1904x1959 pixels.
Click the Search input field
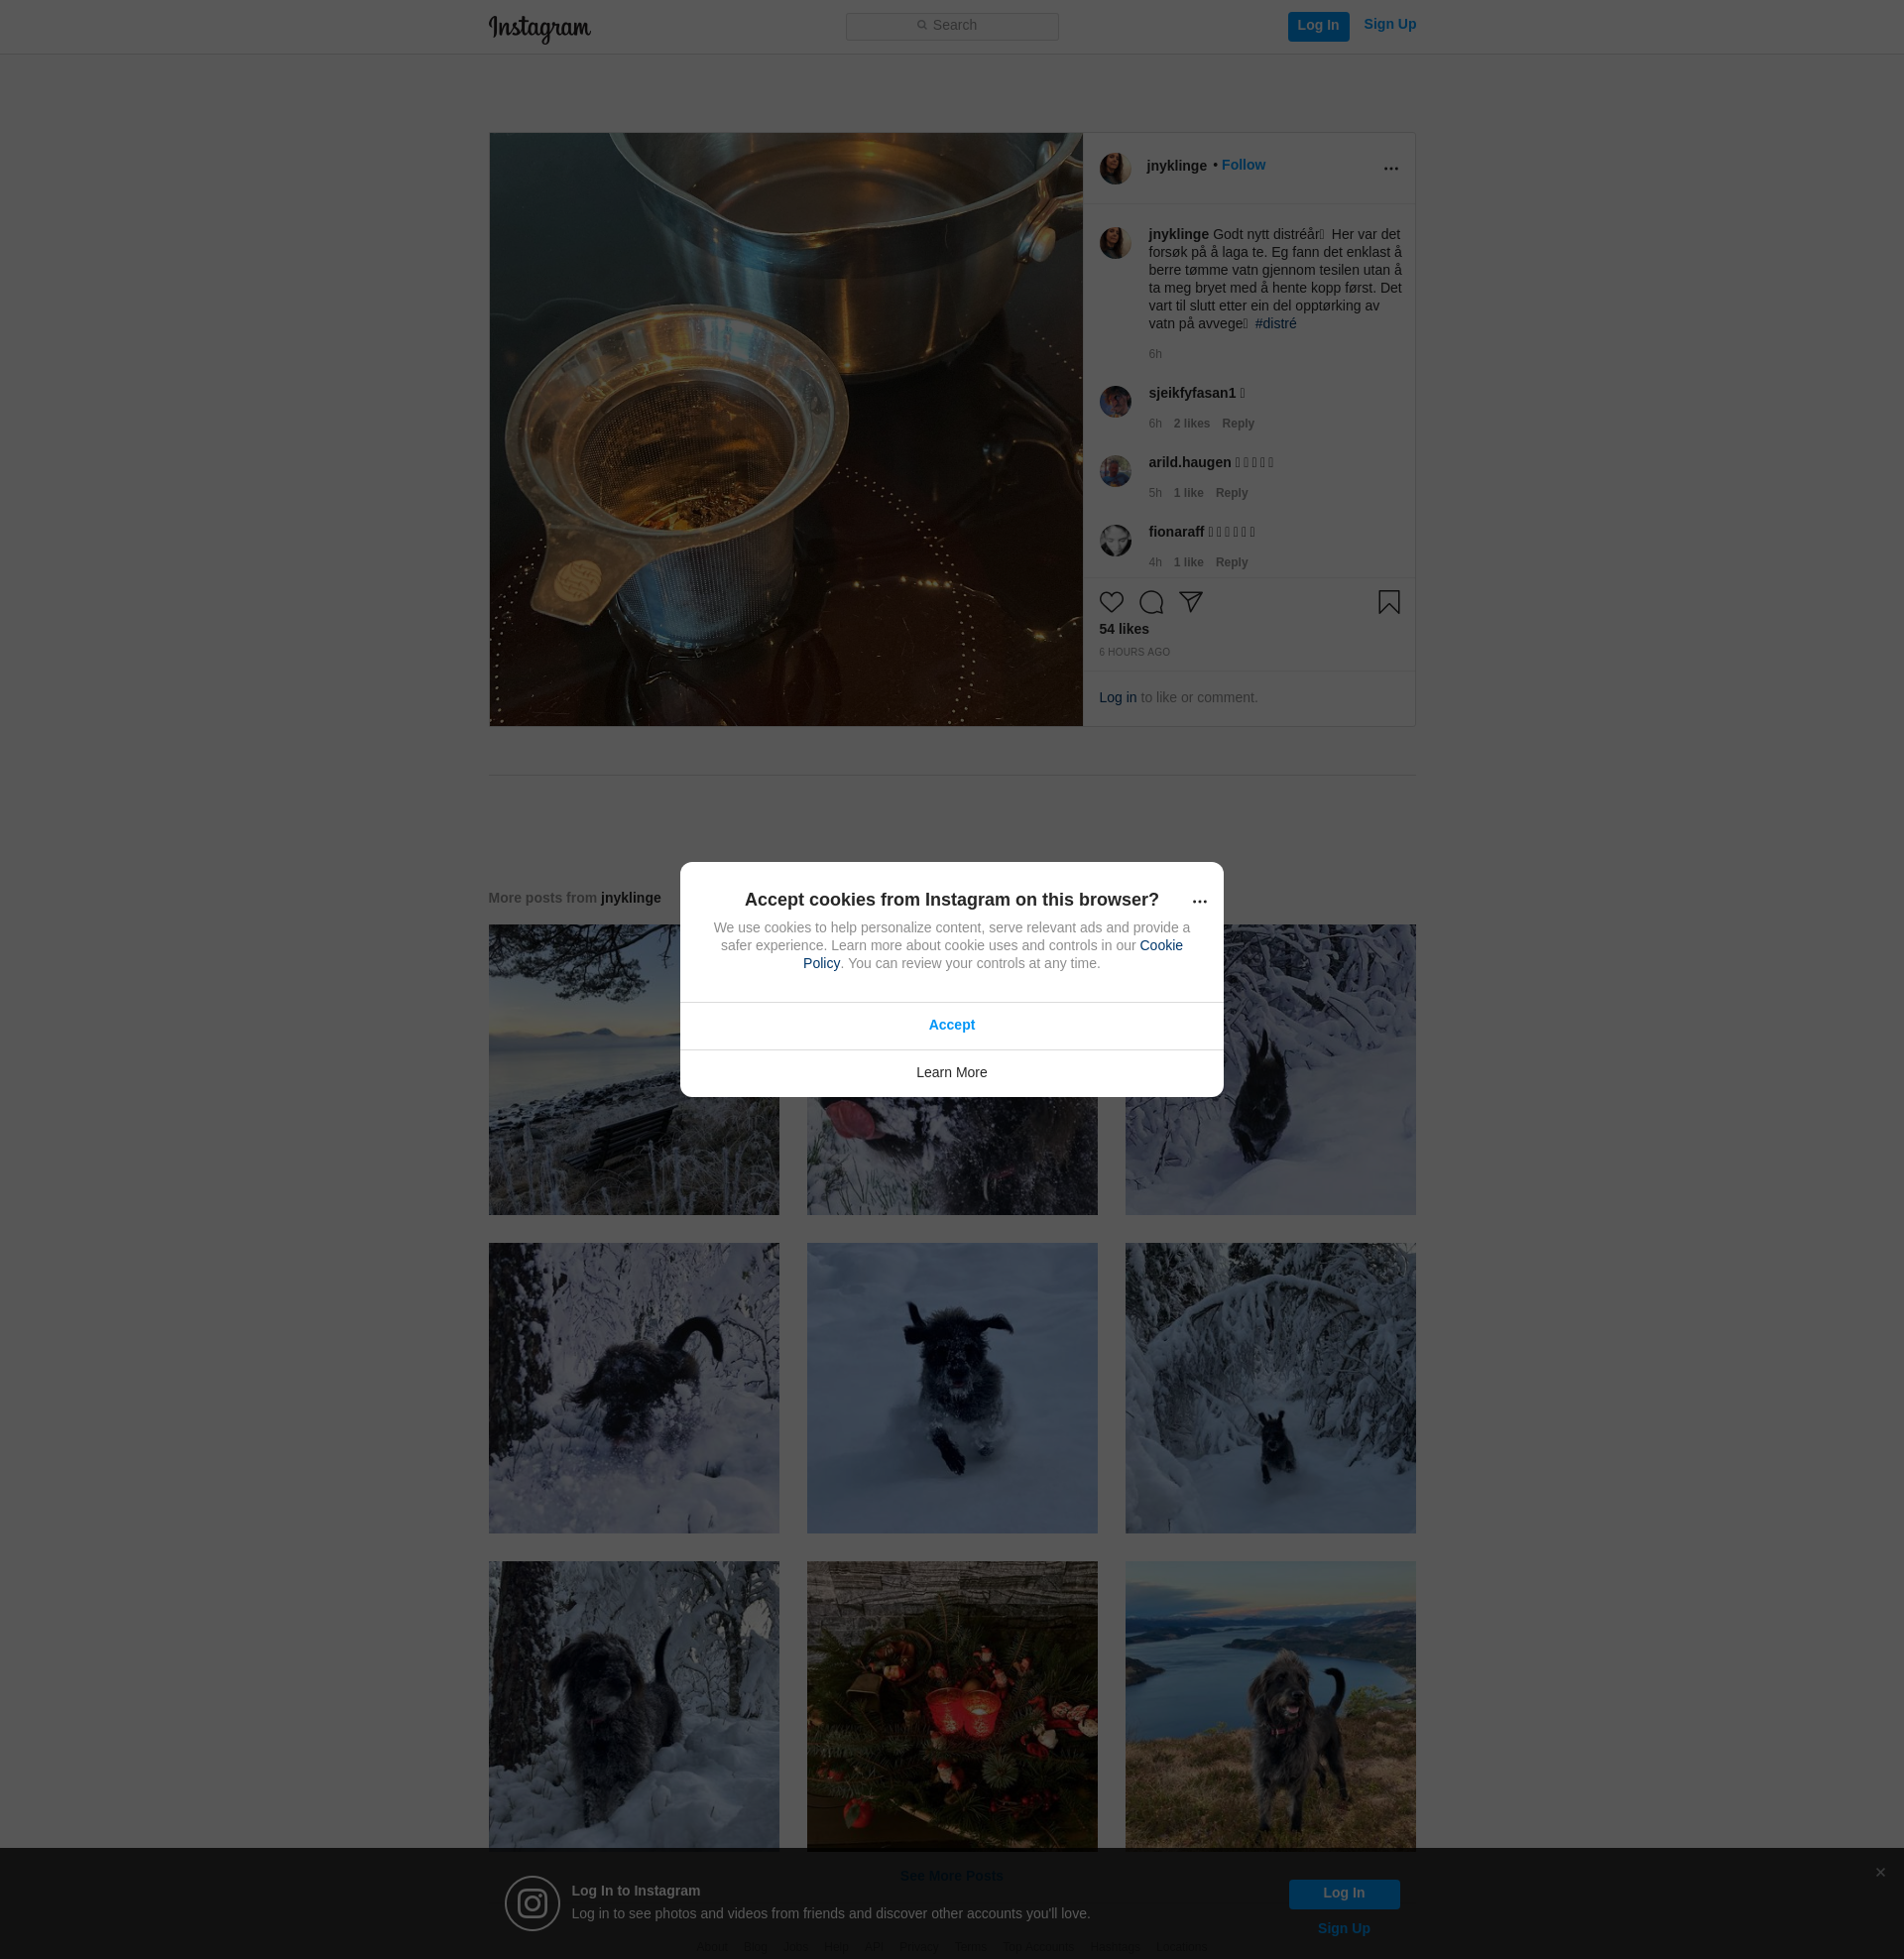(x=951, y=26)
